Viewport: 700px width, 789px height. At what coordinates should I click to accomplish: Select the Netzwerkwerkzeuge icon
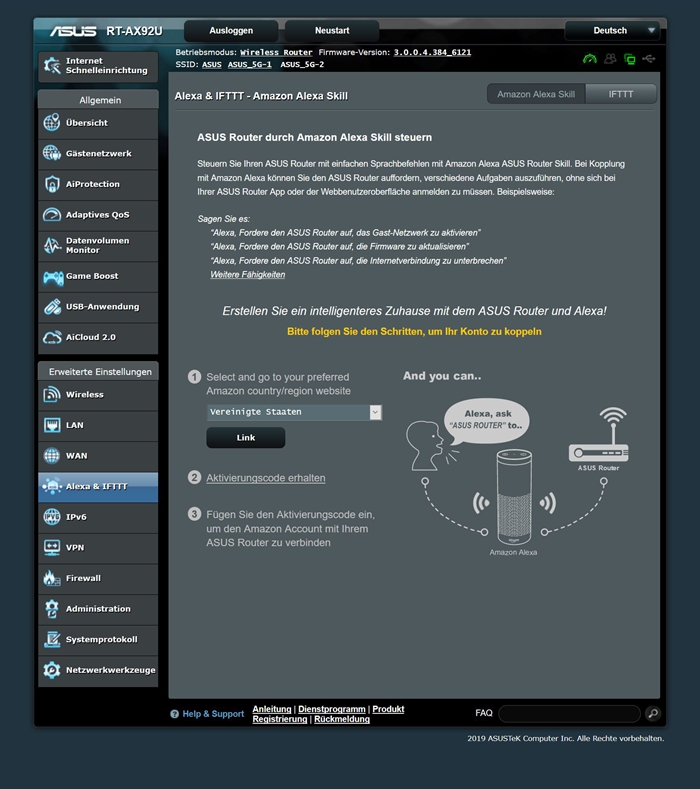pos(52,670)
